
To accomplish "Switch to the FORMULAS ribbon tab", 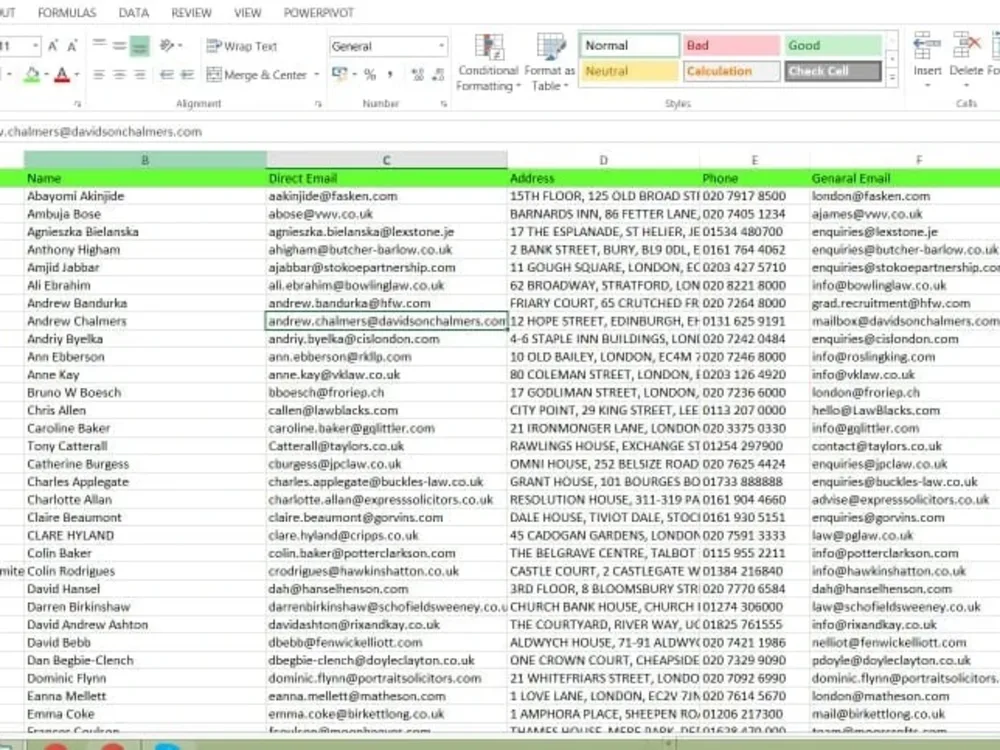I will point(67,13).
